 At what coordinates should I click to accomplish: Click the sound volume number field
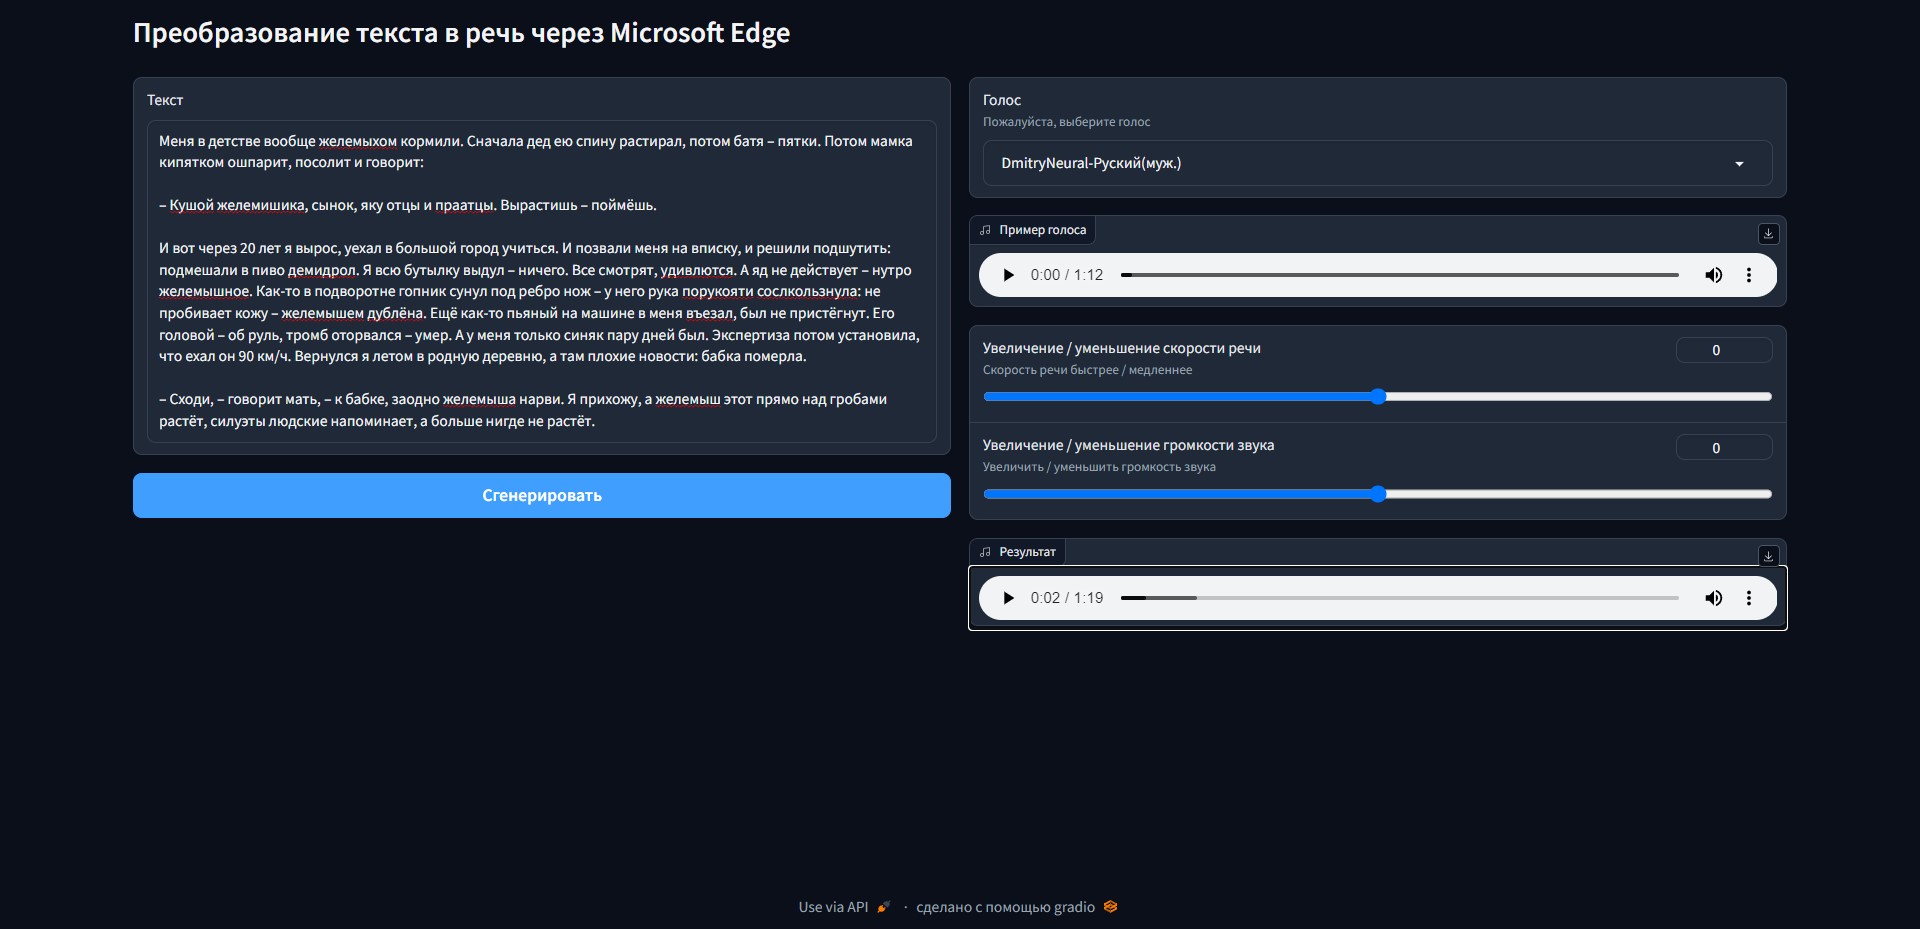1723,448
